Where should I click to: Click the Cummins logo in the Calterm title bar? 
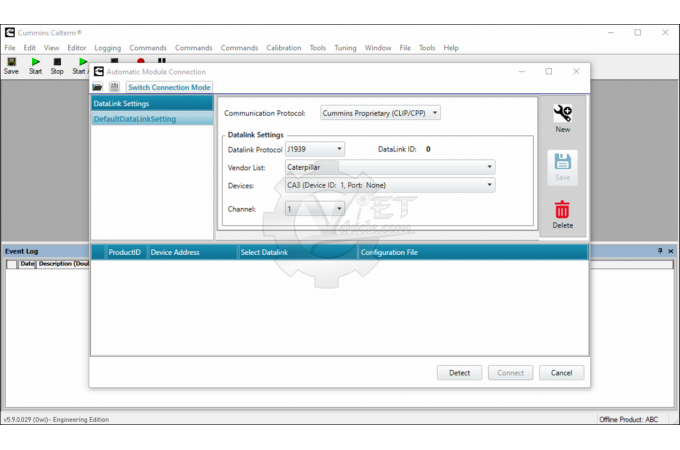[10, 33]
